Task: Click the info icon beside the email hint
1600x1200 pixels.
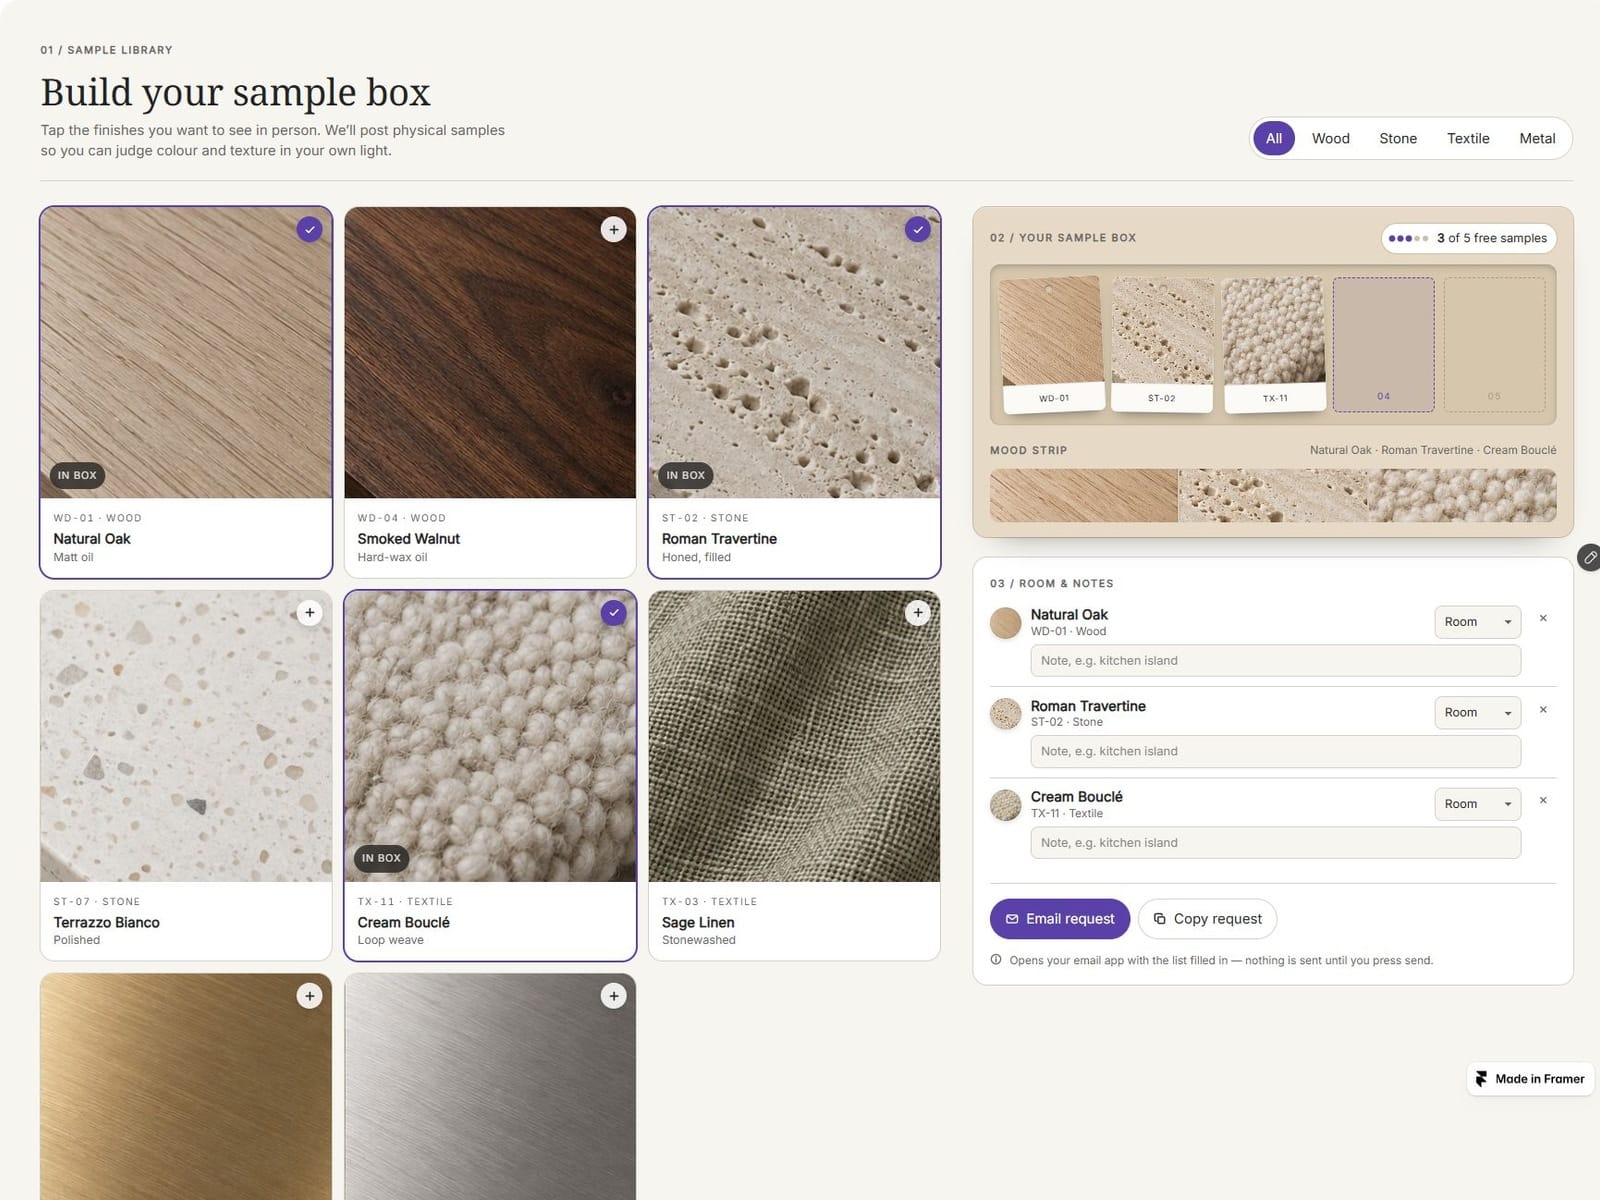Action: (996, 960)
